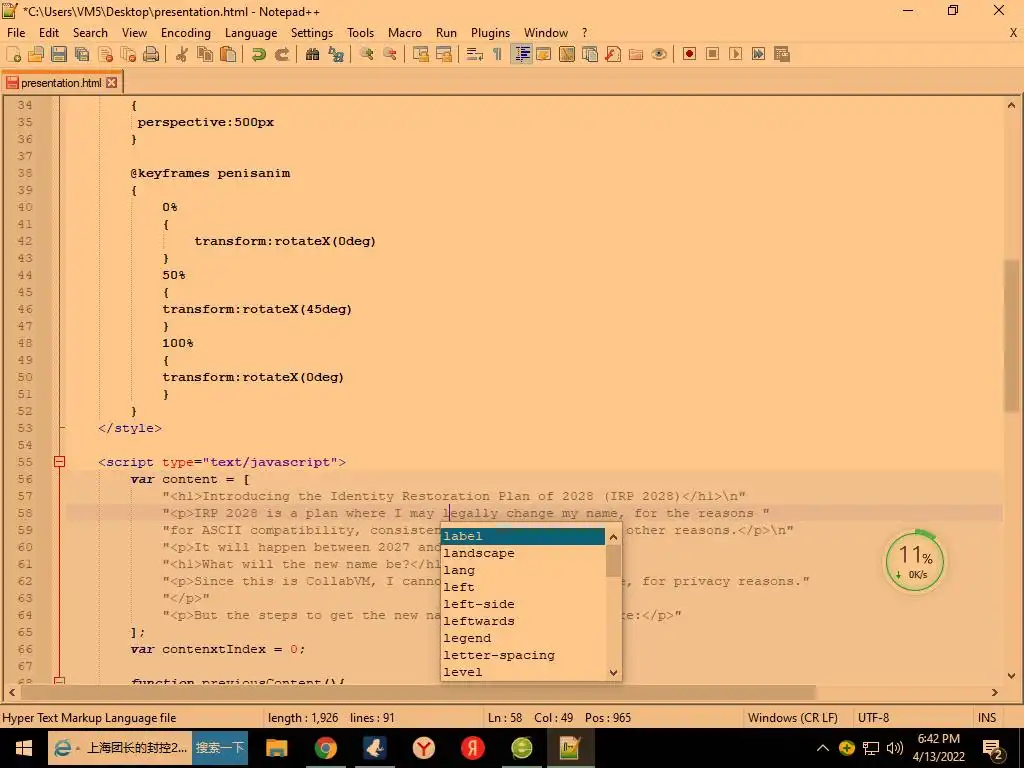Click the Close document toolbar icon
Screen dimensions: 1024x768
point(105,54)
